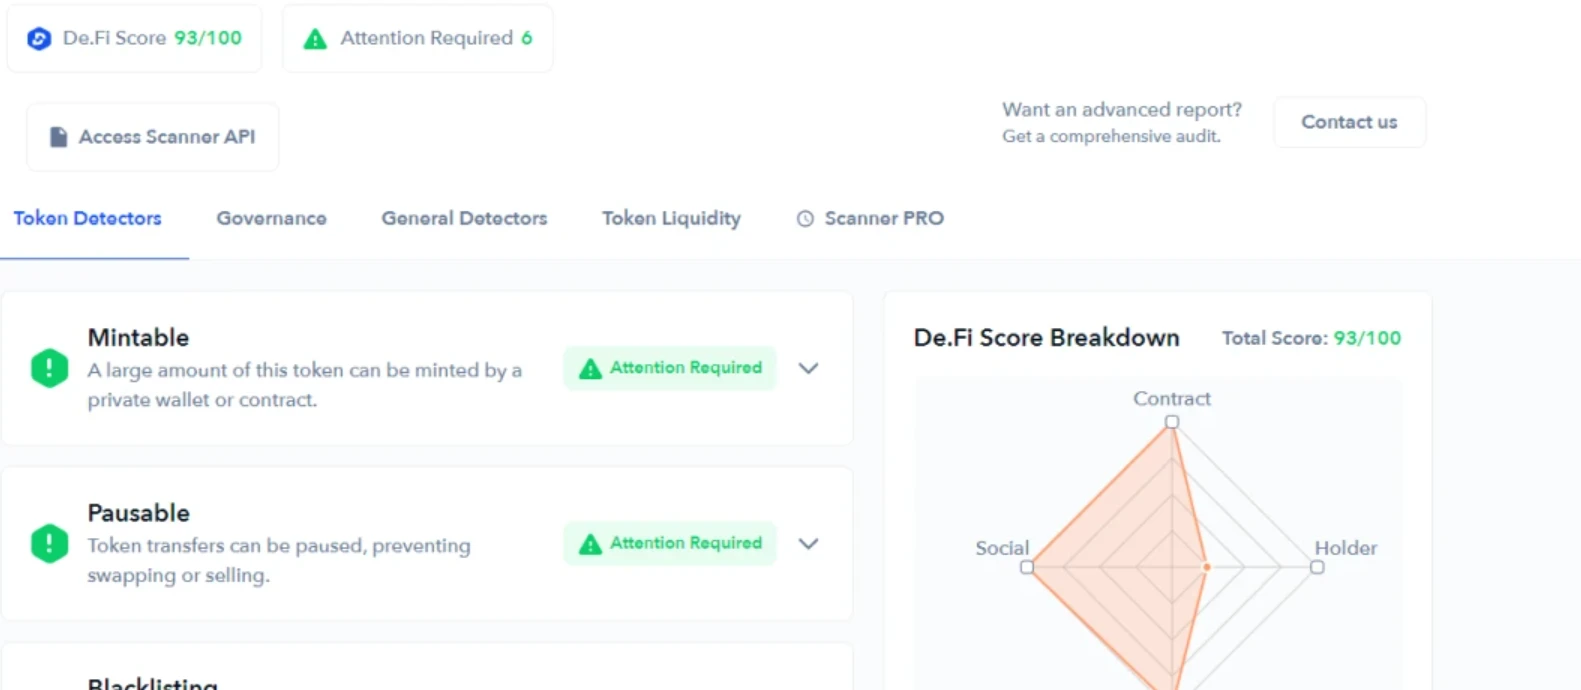Click warning triangle in Mintable status badge

pos(591,368)
